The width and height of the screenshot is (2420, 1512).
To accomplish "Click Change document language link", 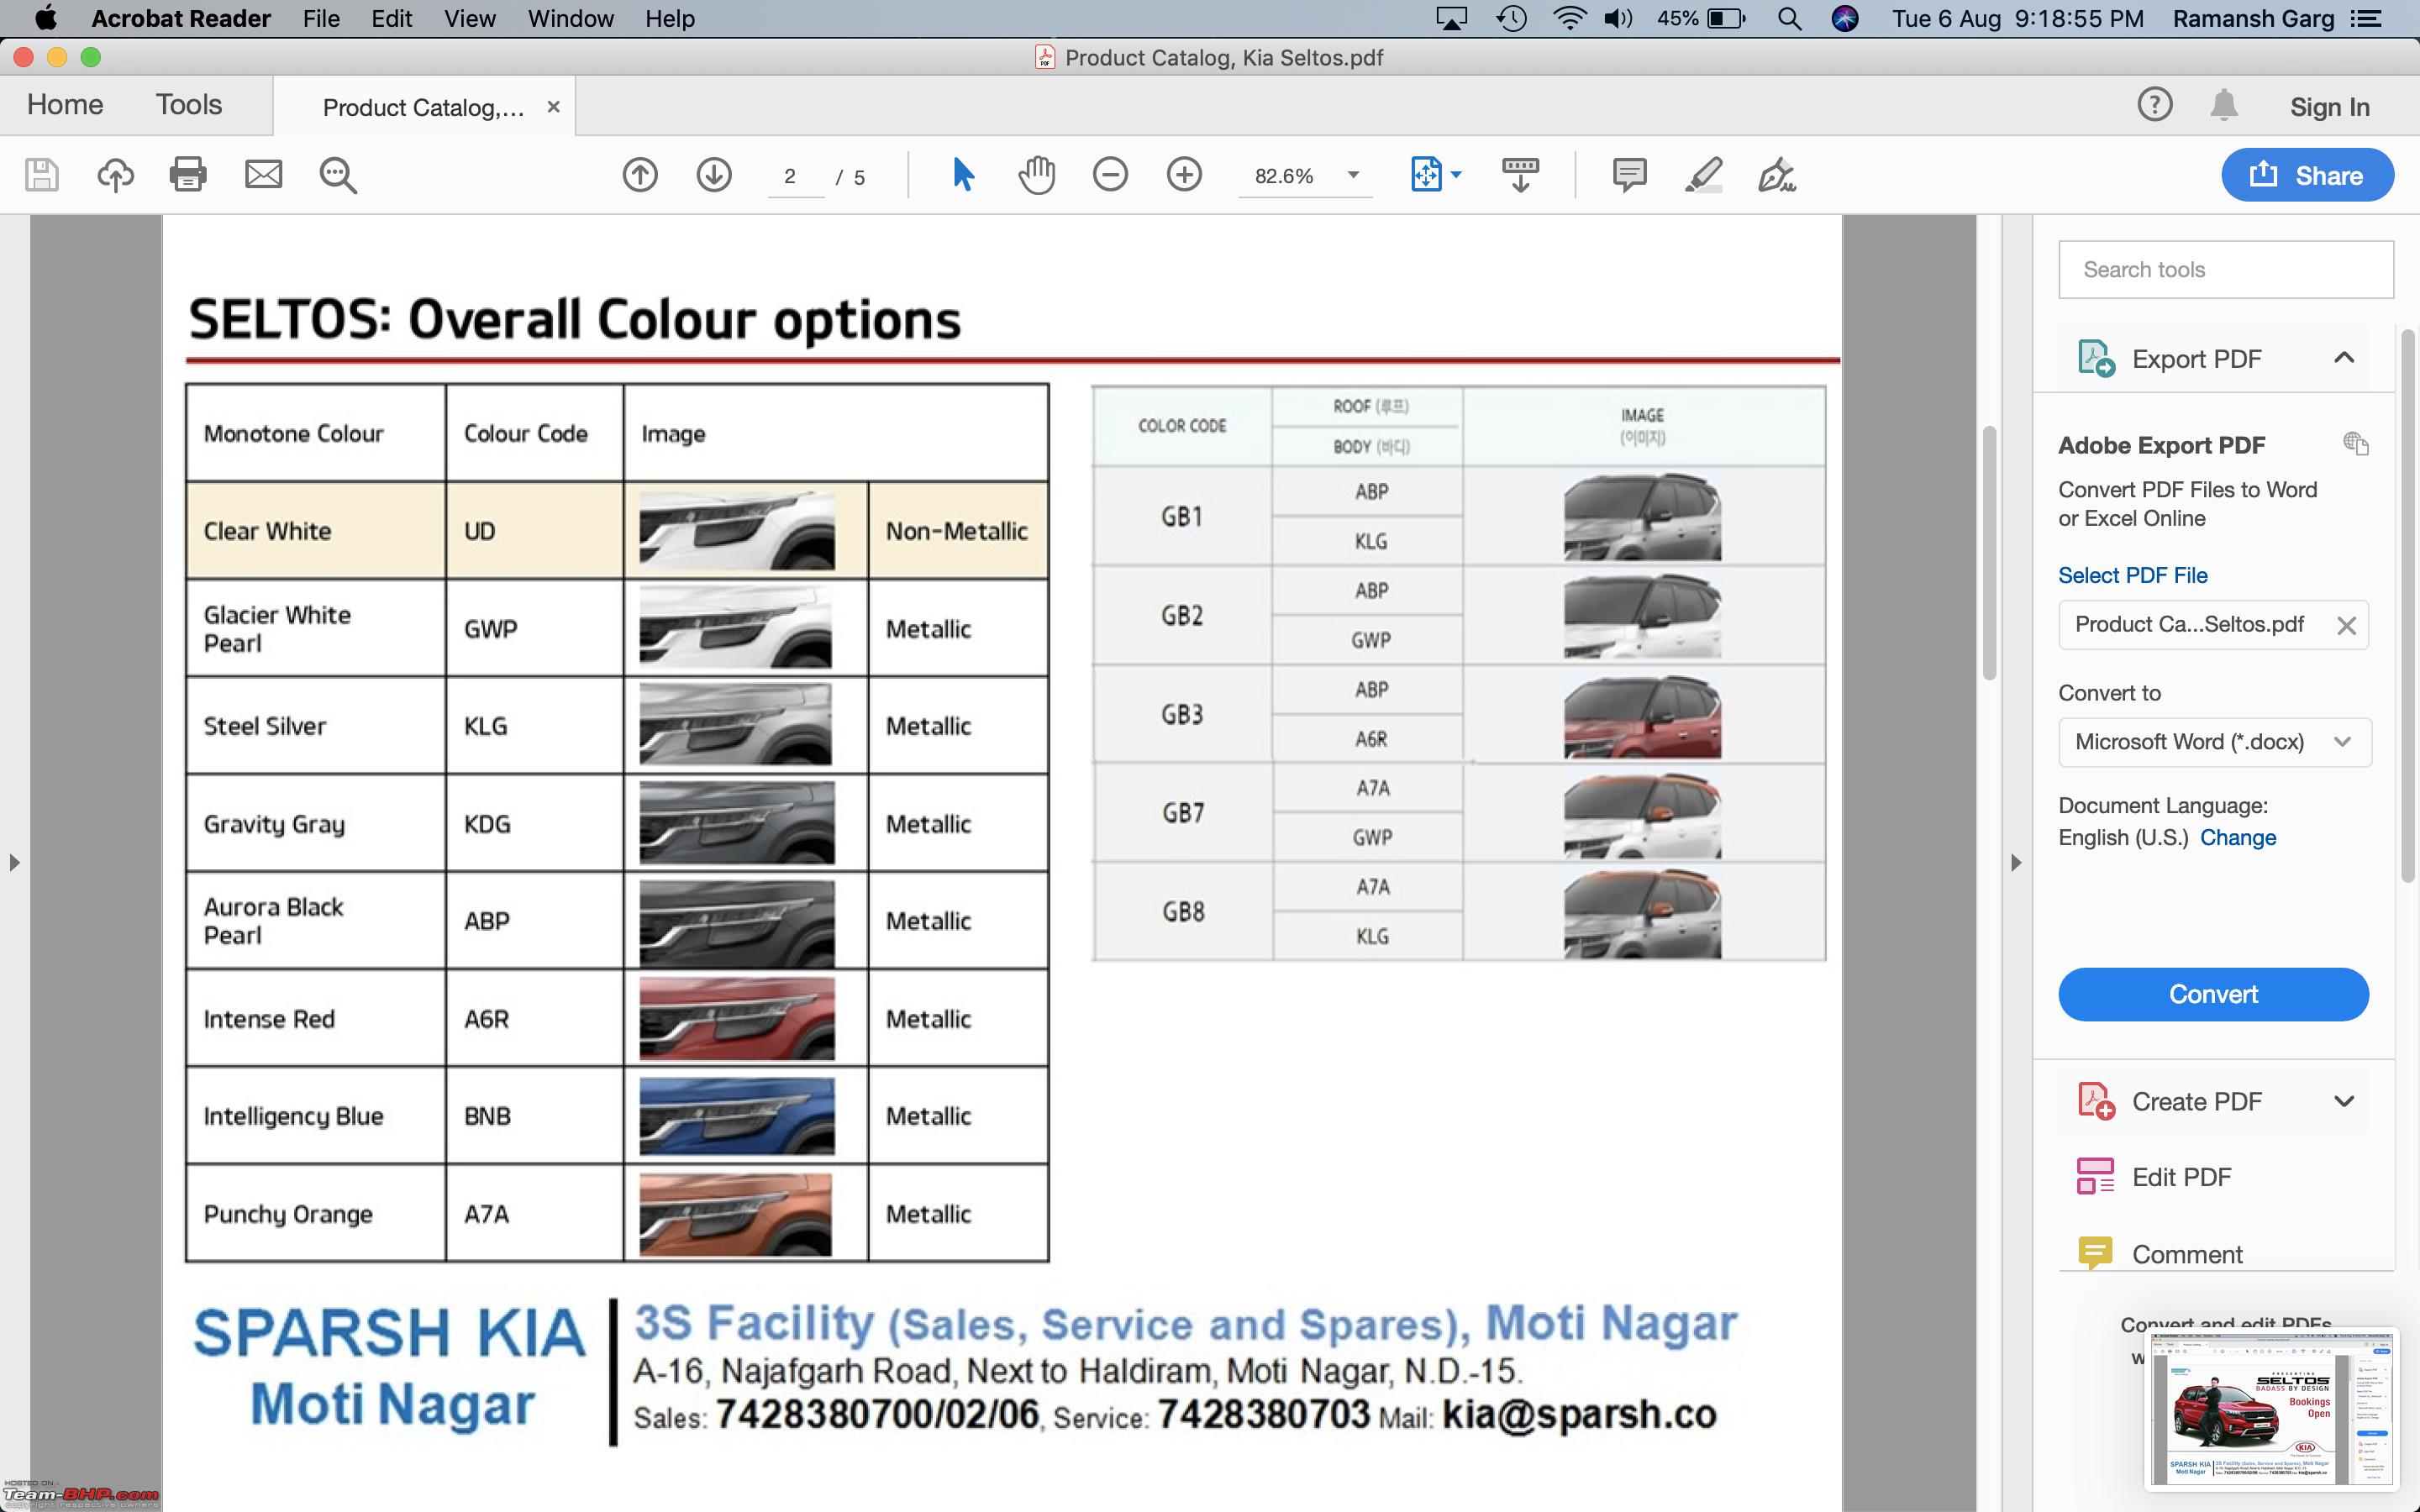I will click(x=2238, y=837).
